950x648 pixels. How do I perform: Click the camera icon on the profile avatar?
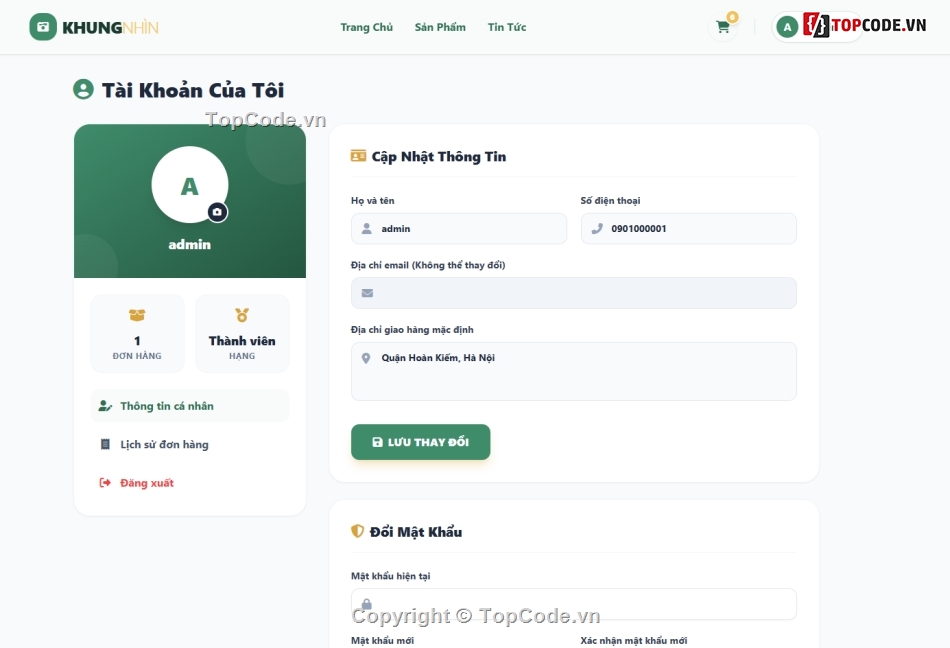coord(218,212)
